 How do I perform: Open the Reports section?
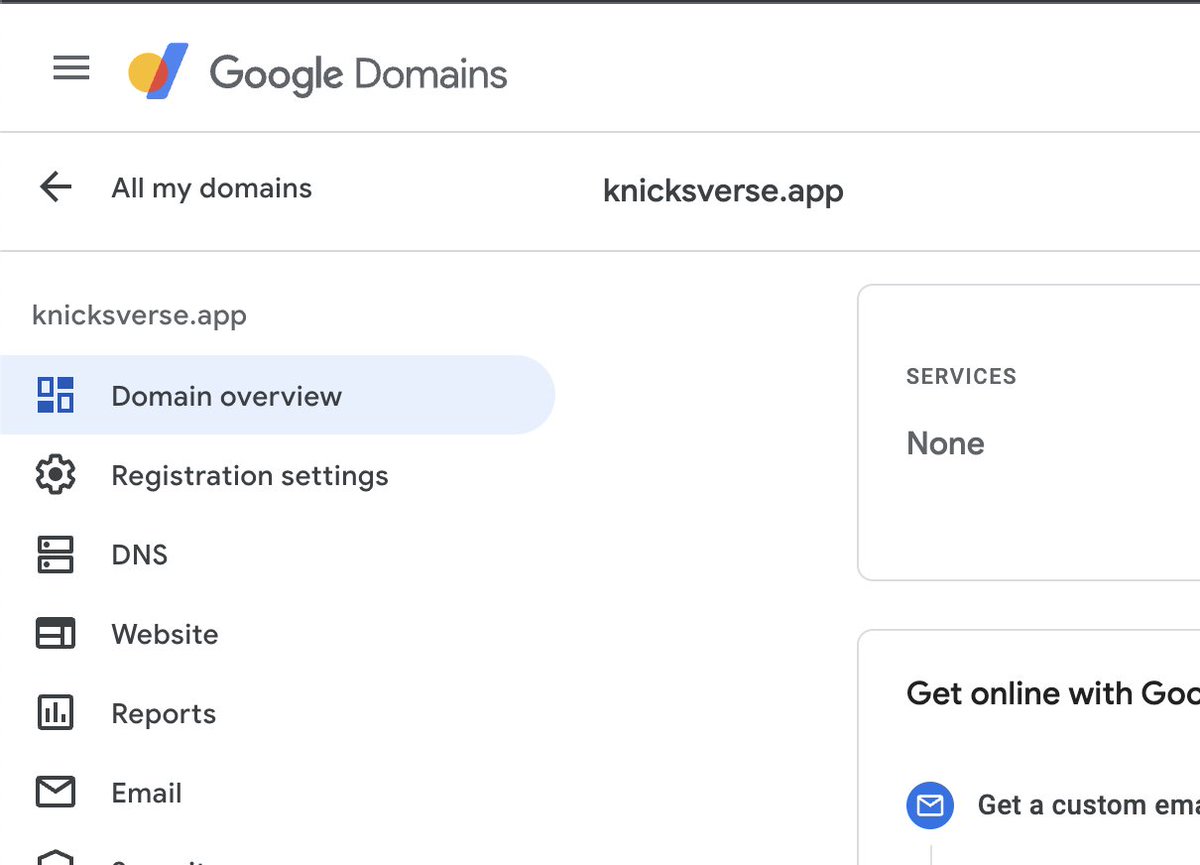164,713
